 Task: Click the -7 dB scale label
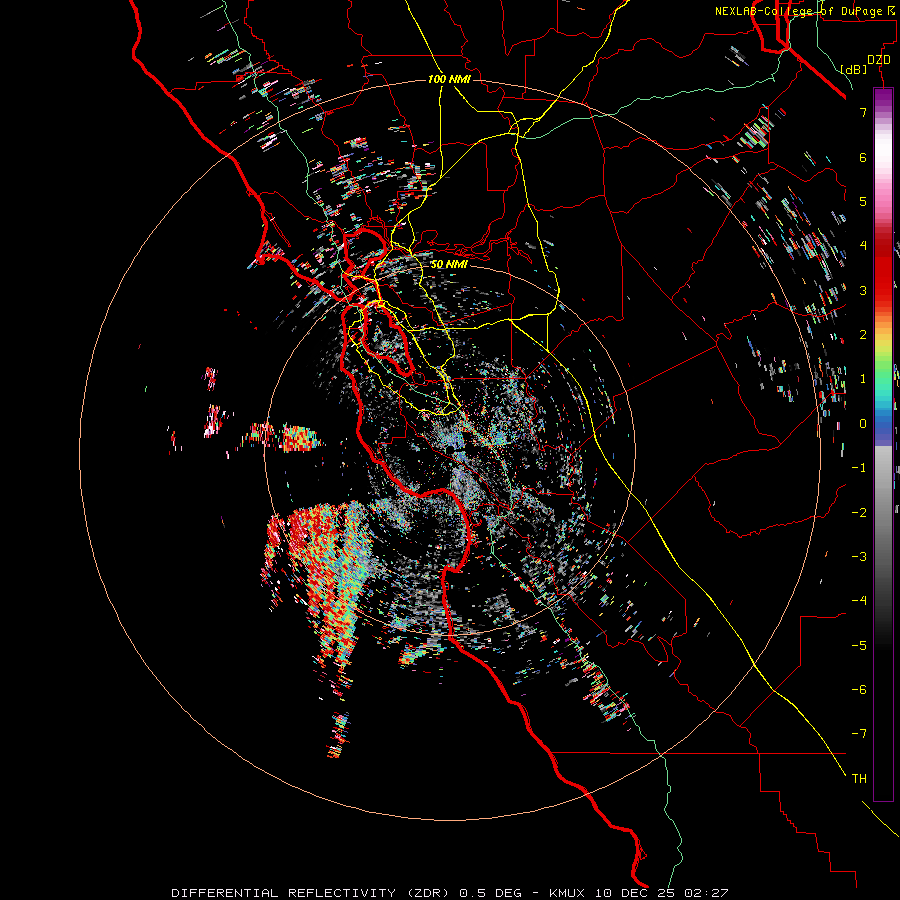click(x=859, y=734)
